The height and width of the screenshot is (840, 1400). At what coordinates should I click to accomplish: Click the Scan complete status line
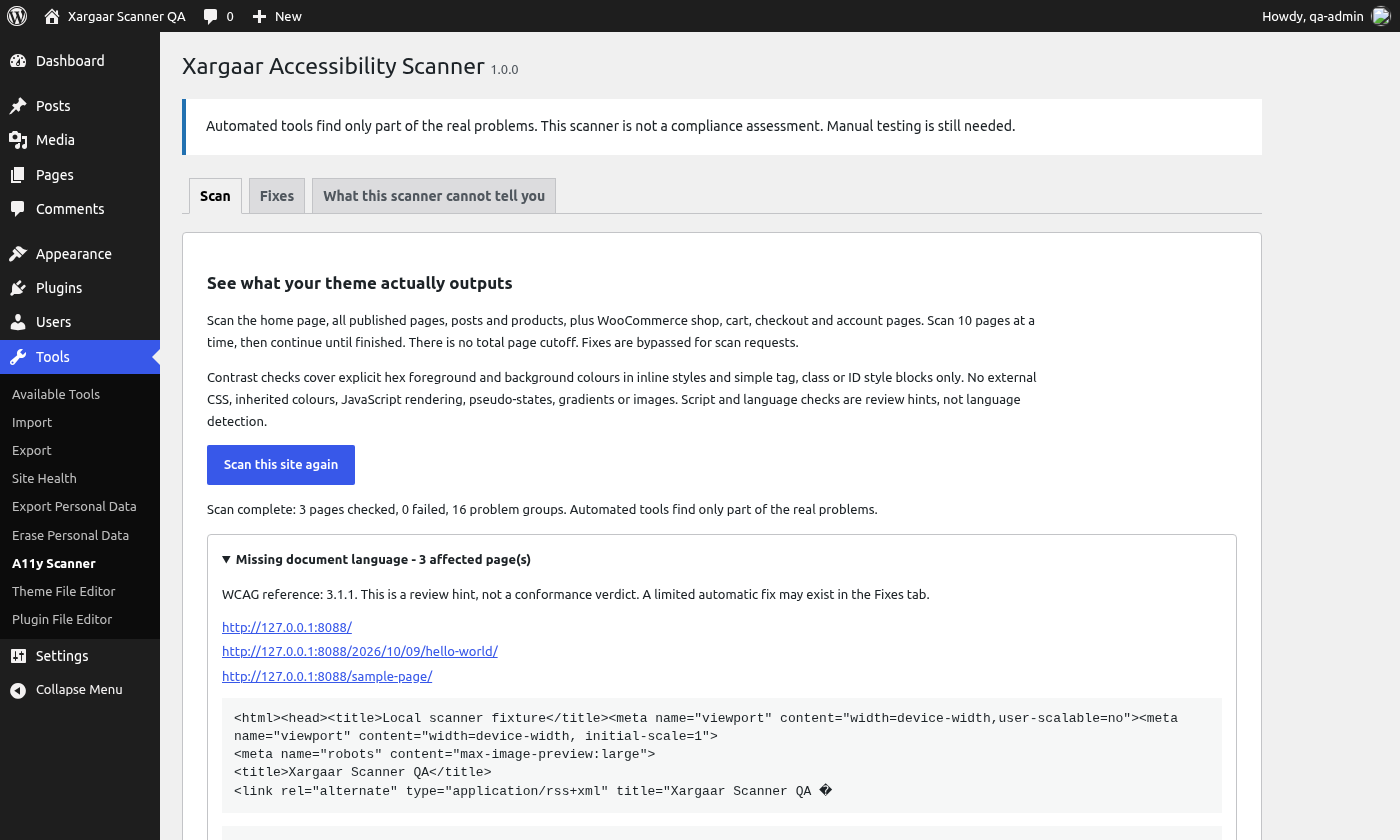click(542, 509)
